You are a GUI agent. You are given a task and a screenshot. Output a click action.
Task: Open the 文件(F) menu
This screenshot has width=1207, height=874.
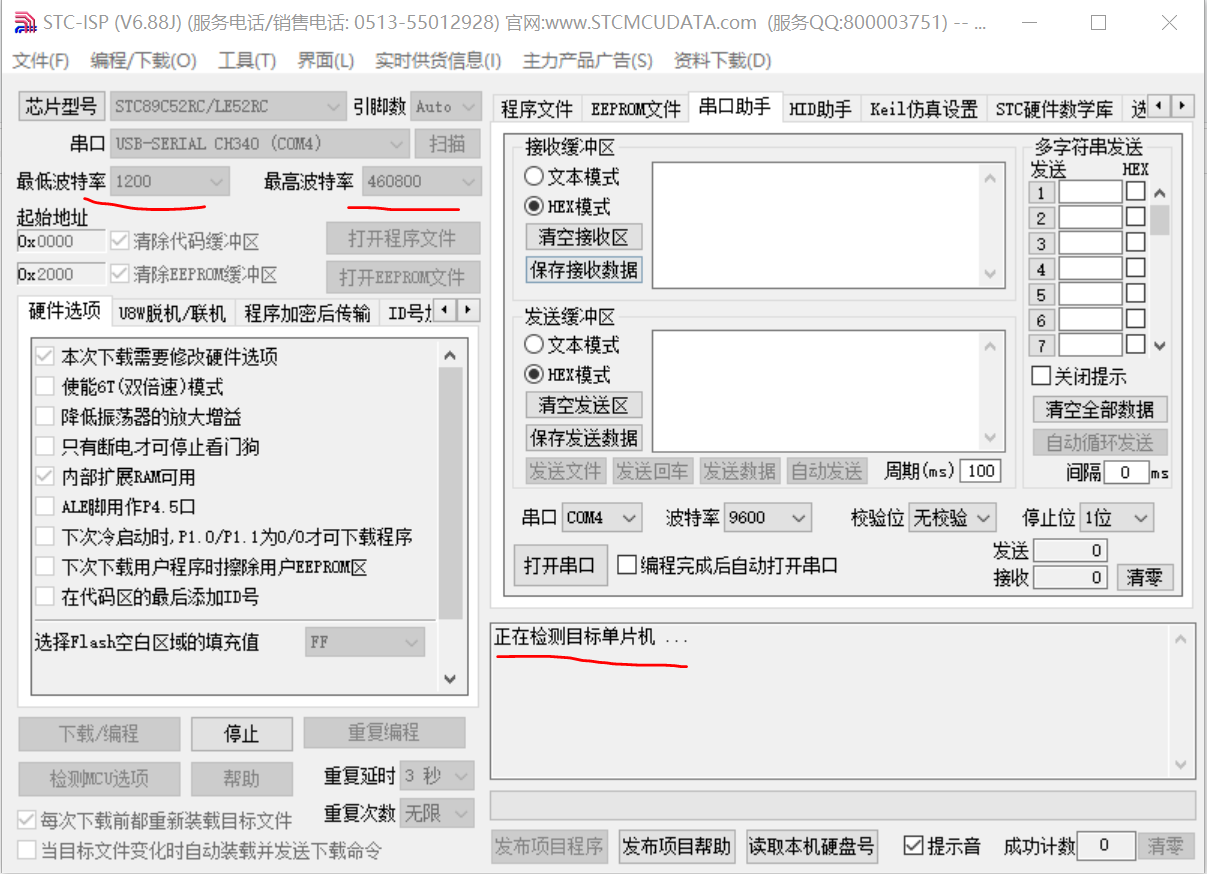click(41, 61)
